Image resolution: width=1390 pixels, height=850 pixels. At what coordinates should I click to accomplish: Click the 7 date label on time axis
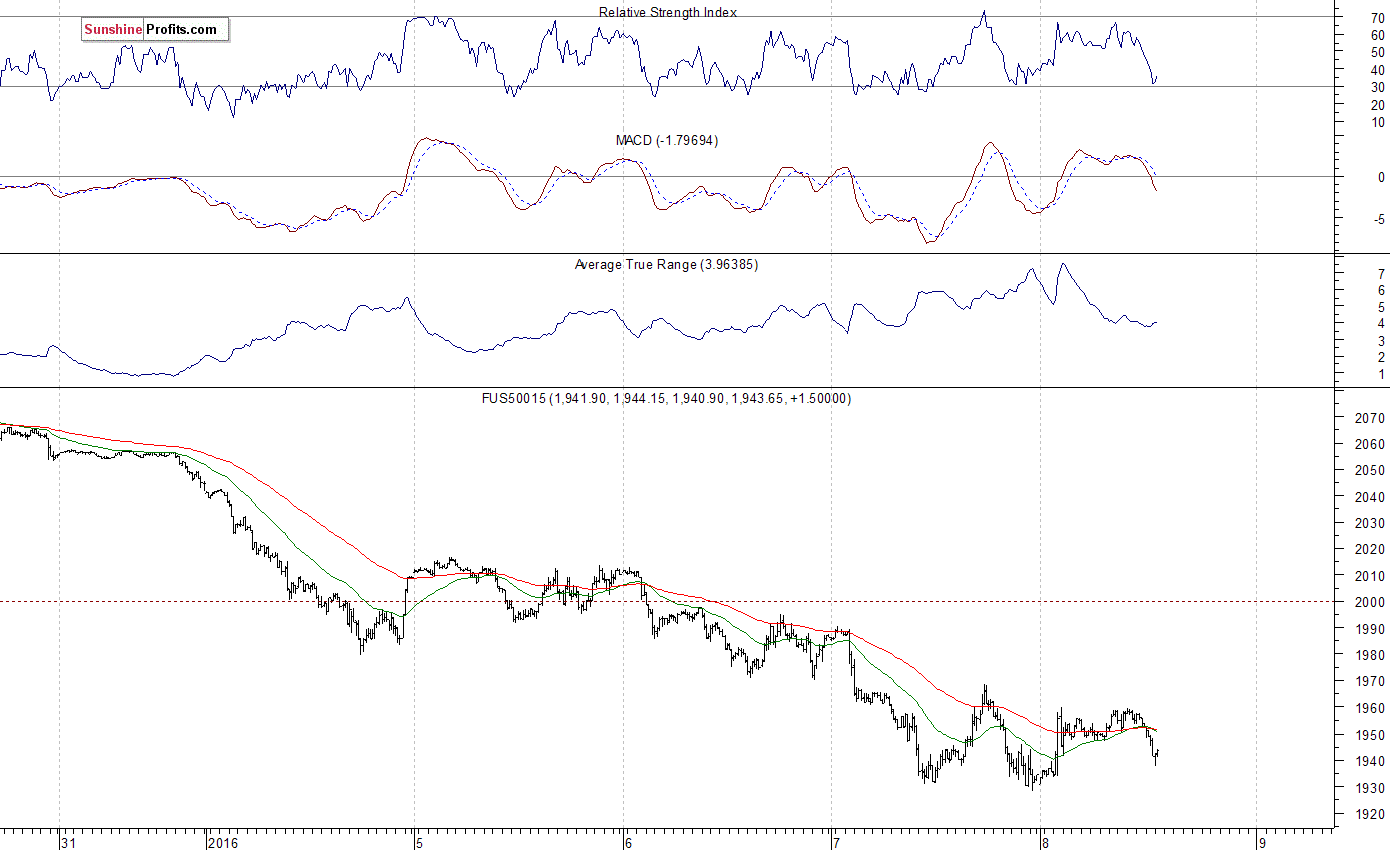point(838,842)
